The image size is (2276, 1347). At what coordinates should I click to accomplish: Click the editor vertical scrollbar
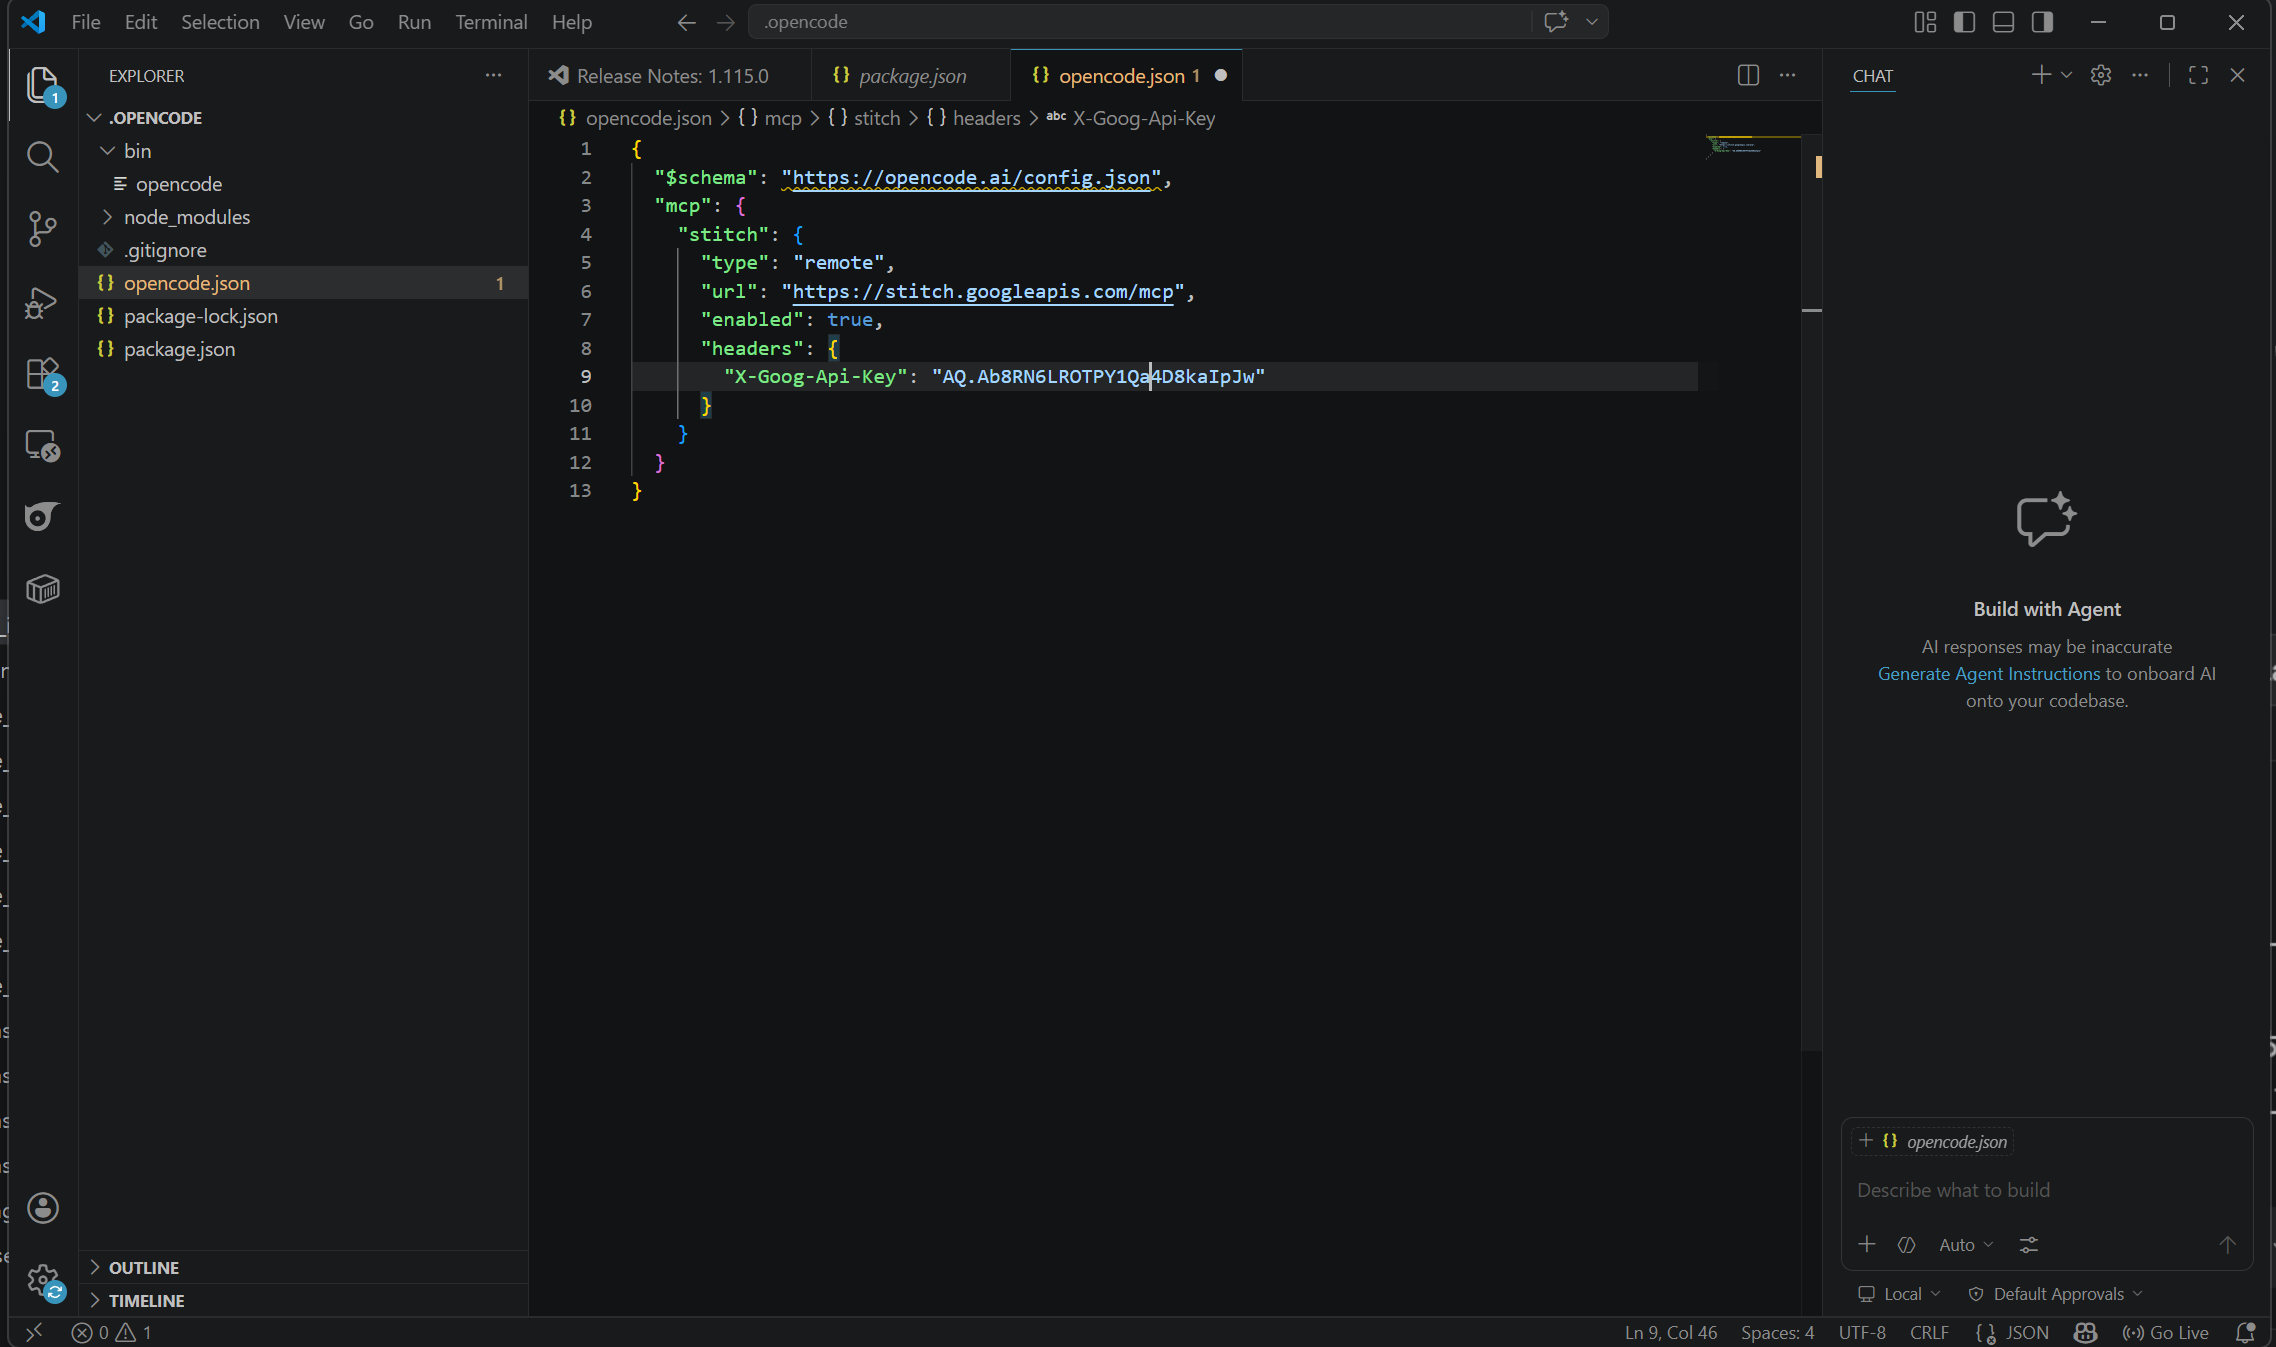tap(1811, 590)
